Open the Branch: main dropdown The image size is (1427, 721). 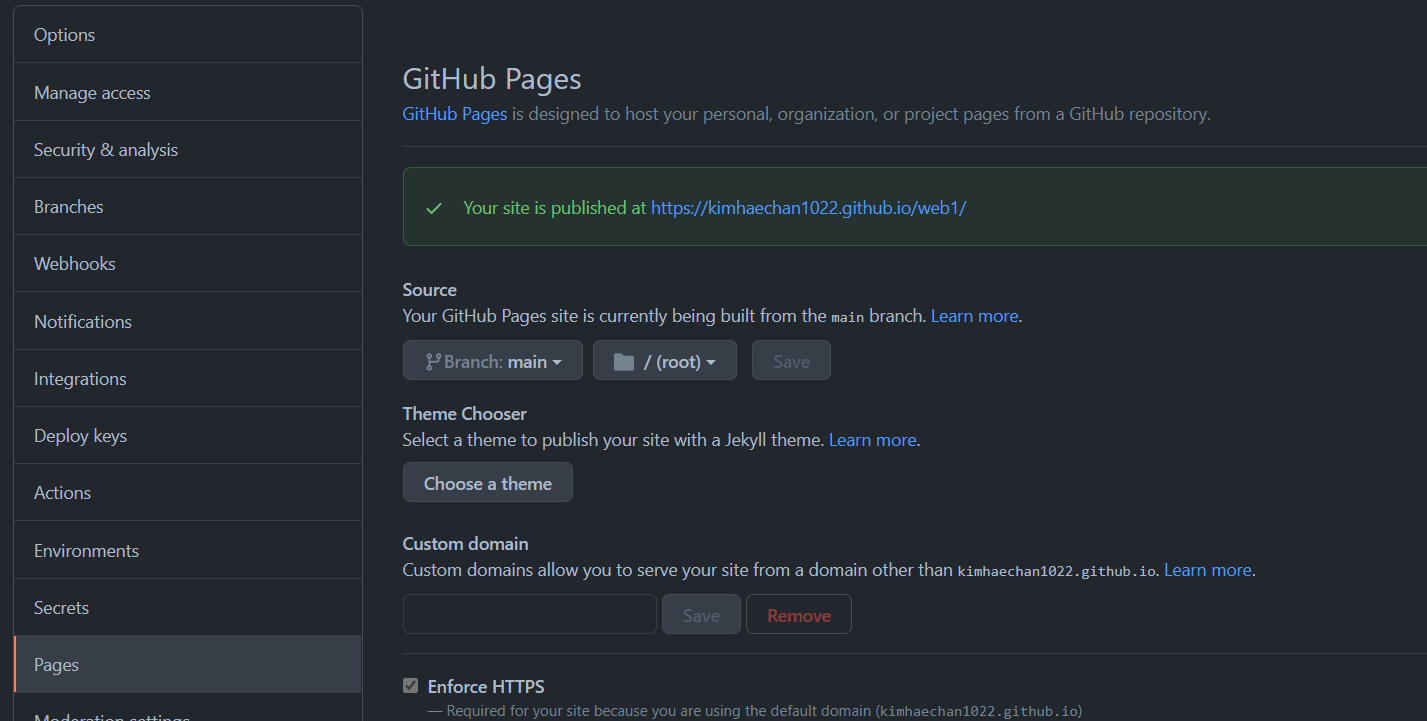(x=493, y=361)
